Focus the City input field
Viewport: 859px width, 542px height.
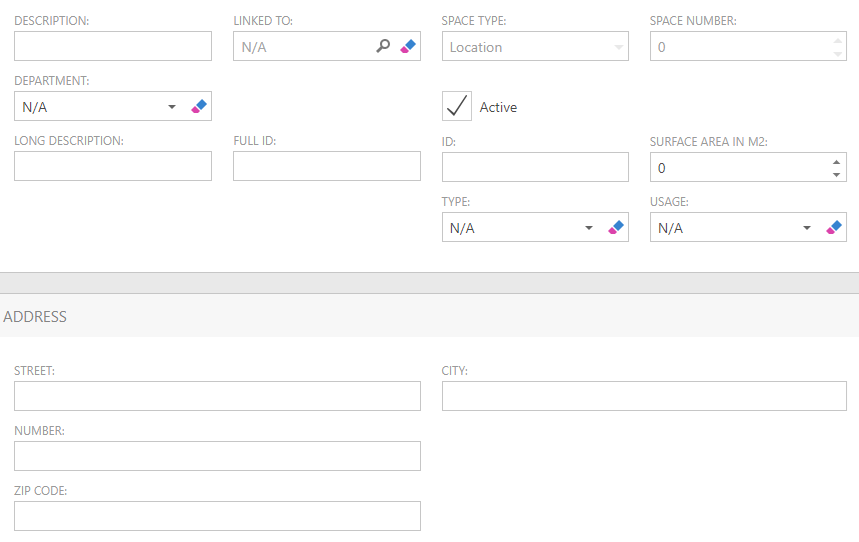click(644, 396)
